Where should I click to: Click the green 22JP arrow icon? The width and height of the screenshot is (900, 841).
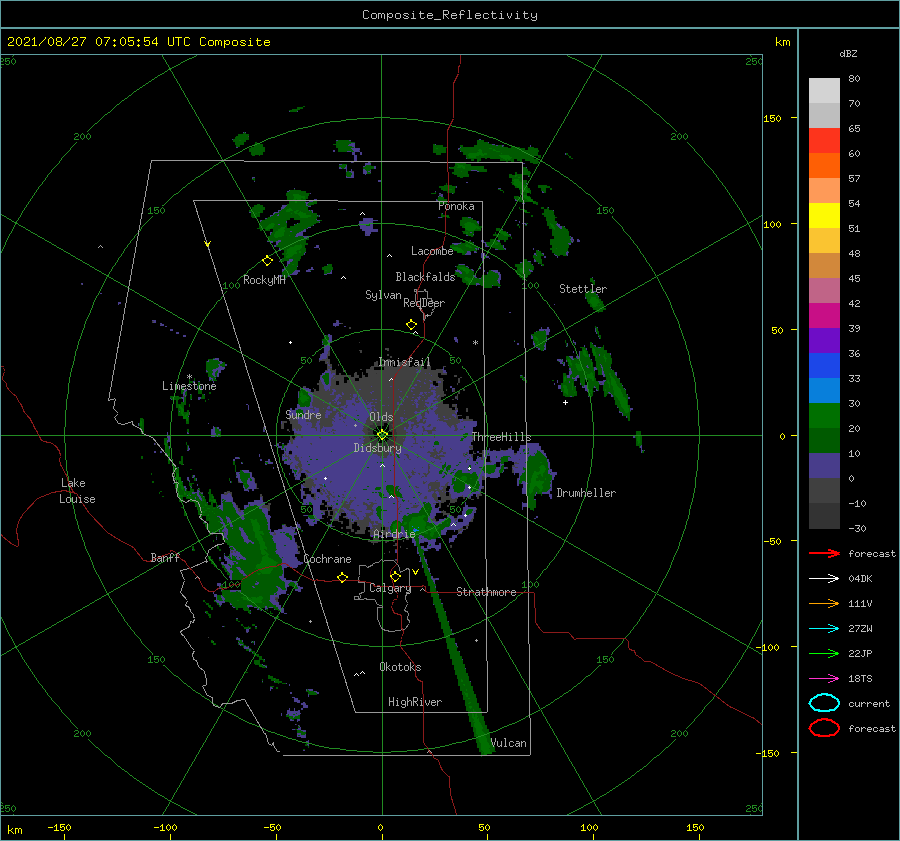point(824,653)
